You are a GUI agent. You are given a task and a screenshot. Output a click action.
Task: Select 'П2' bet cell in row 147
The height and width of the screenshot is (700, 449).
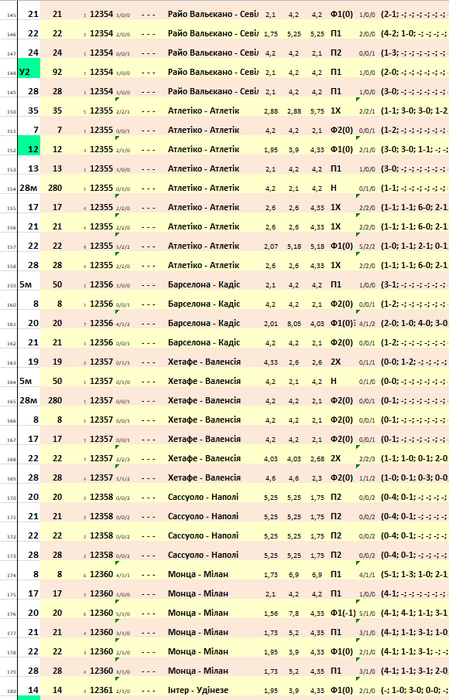tap(336, 53)
